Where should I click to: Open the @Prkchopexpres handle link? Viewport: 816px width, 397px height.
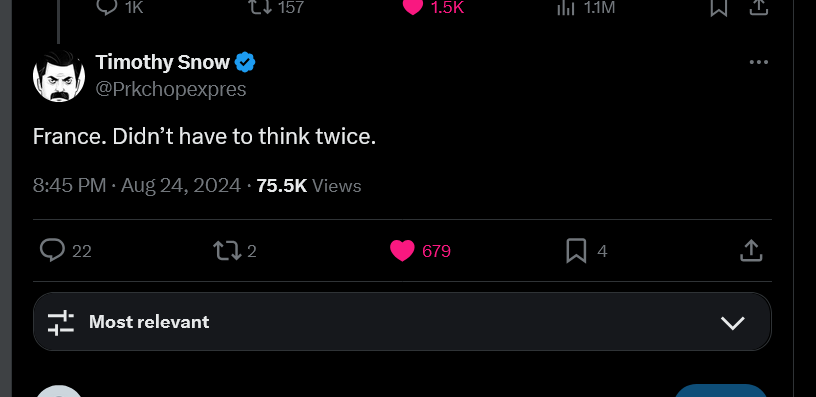pyautogui.click(x=171, y=89)
